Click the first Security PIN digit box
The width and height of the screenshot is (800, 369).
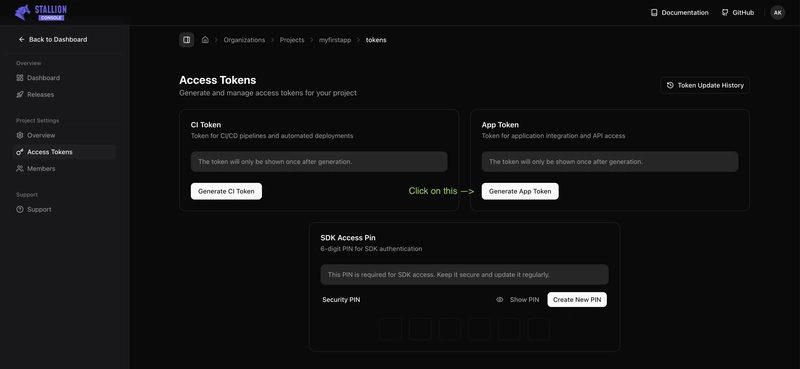[390, 329]
